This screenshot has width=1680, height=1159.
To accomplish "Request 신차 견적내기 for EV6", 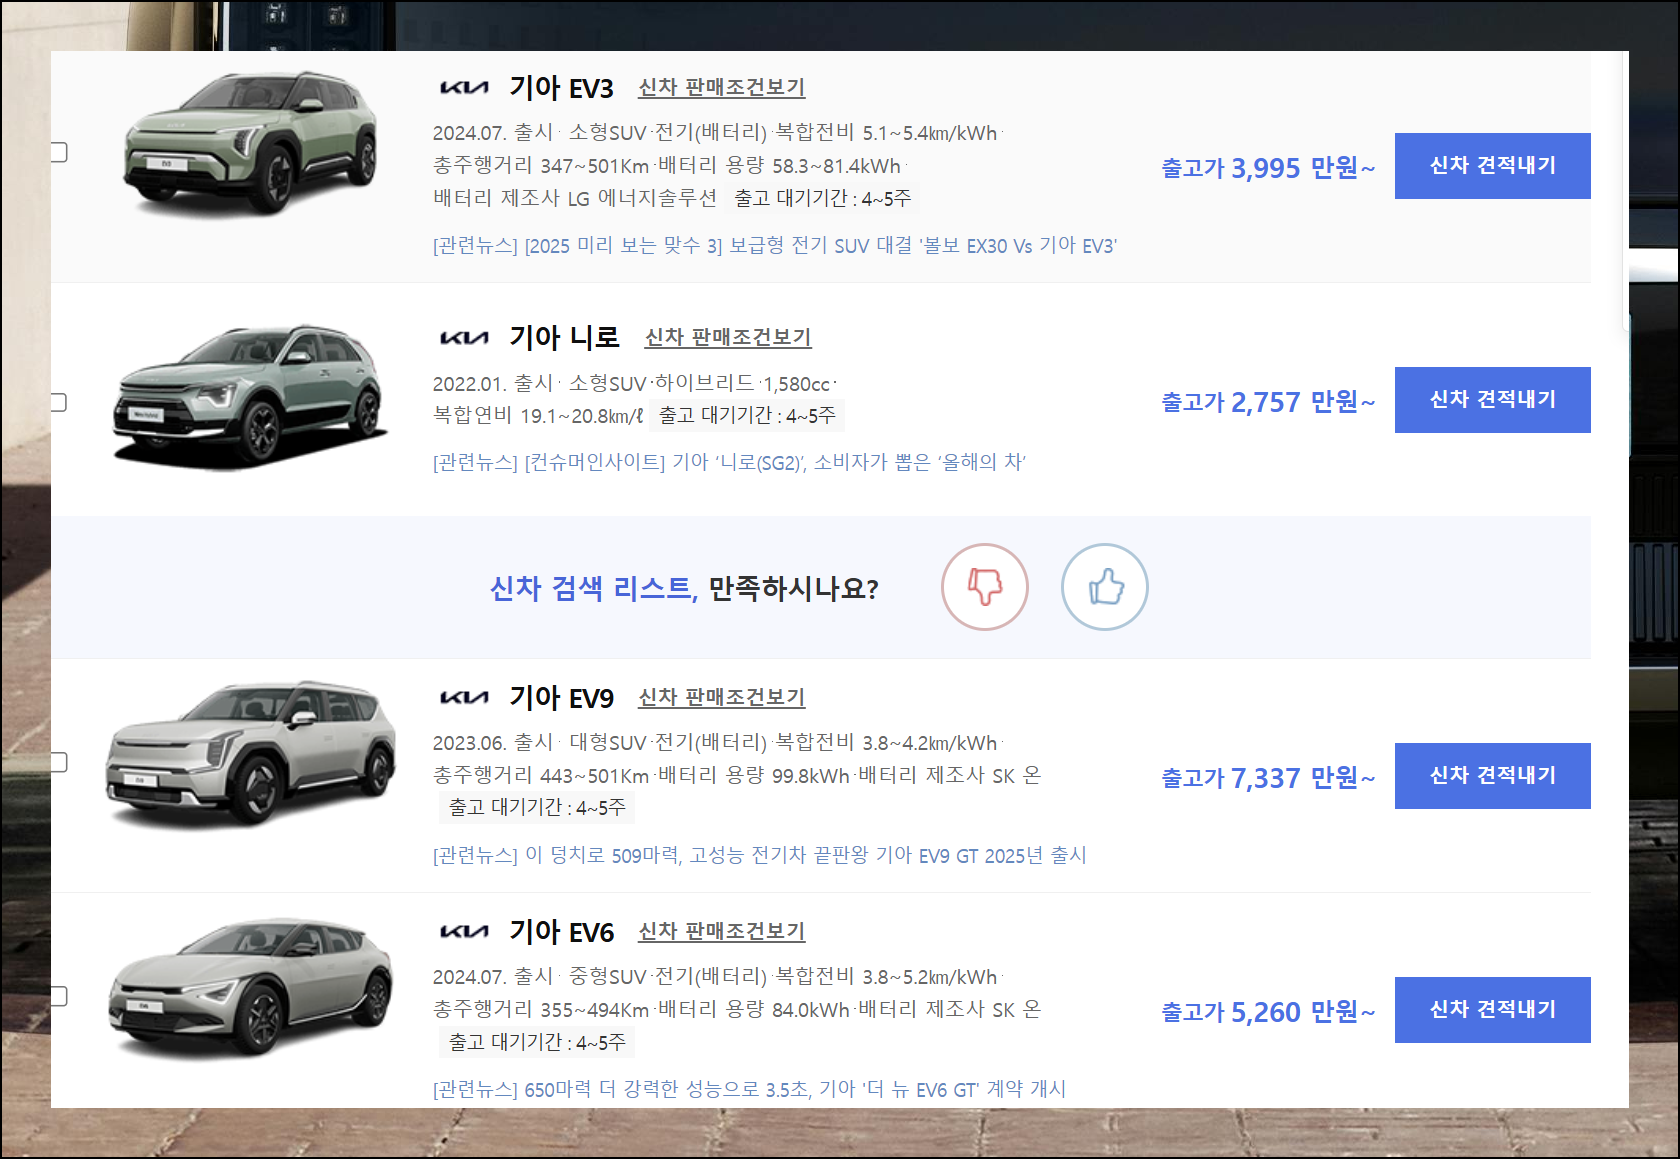I will [x=1493, y=1010].
